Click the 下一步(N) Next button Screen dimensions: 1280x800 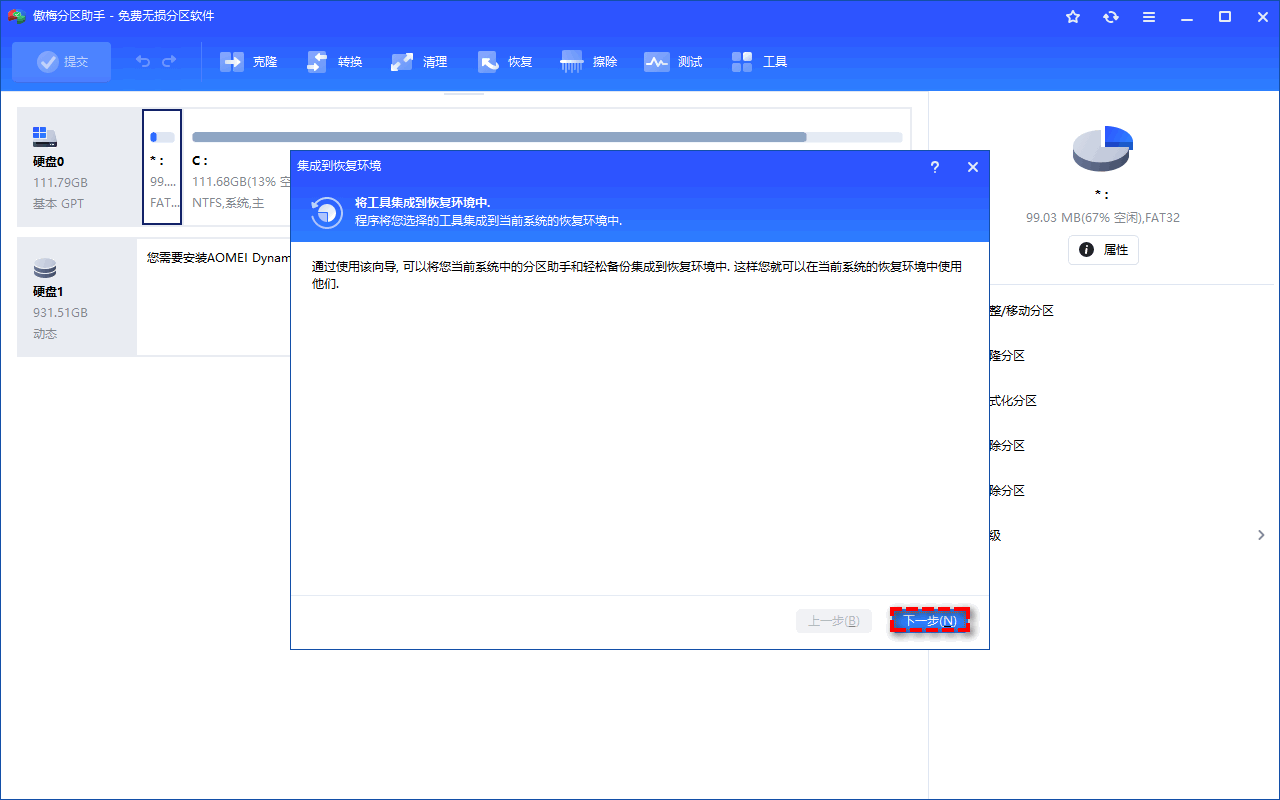click(x=929, y=620)
